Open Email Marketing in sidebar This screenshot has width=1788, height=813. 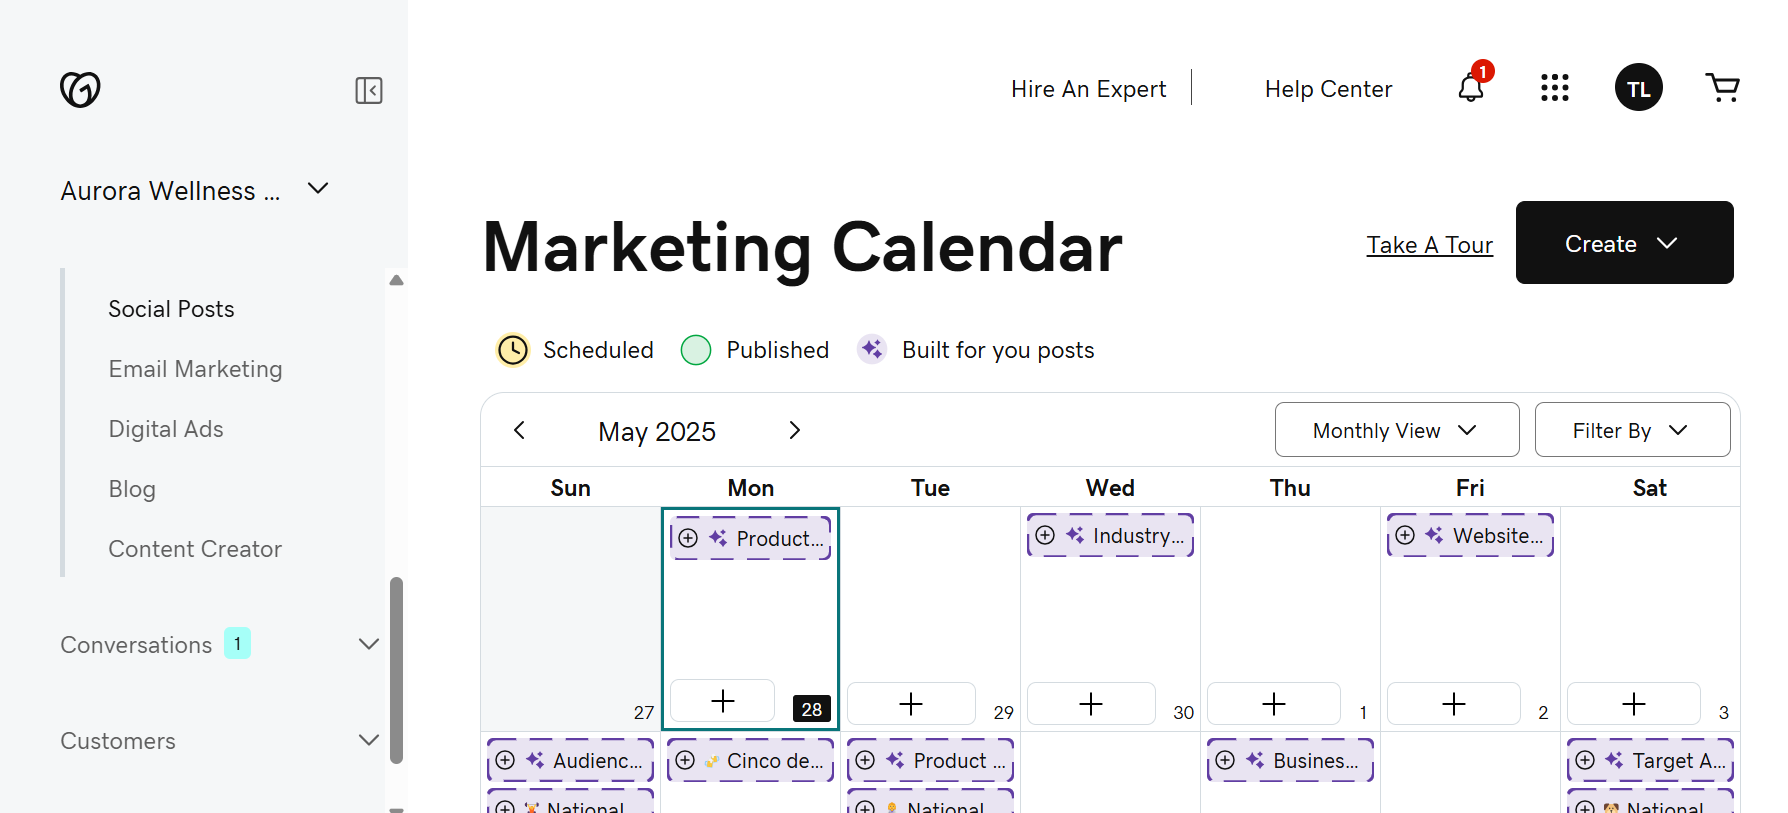(195, 369)
